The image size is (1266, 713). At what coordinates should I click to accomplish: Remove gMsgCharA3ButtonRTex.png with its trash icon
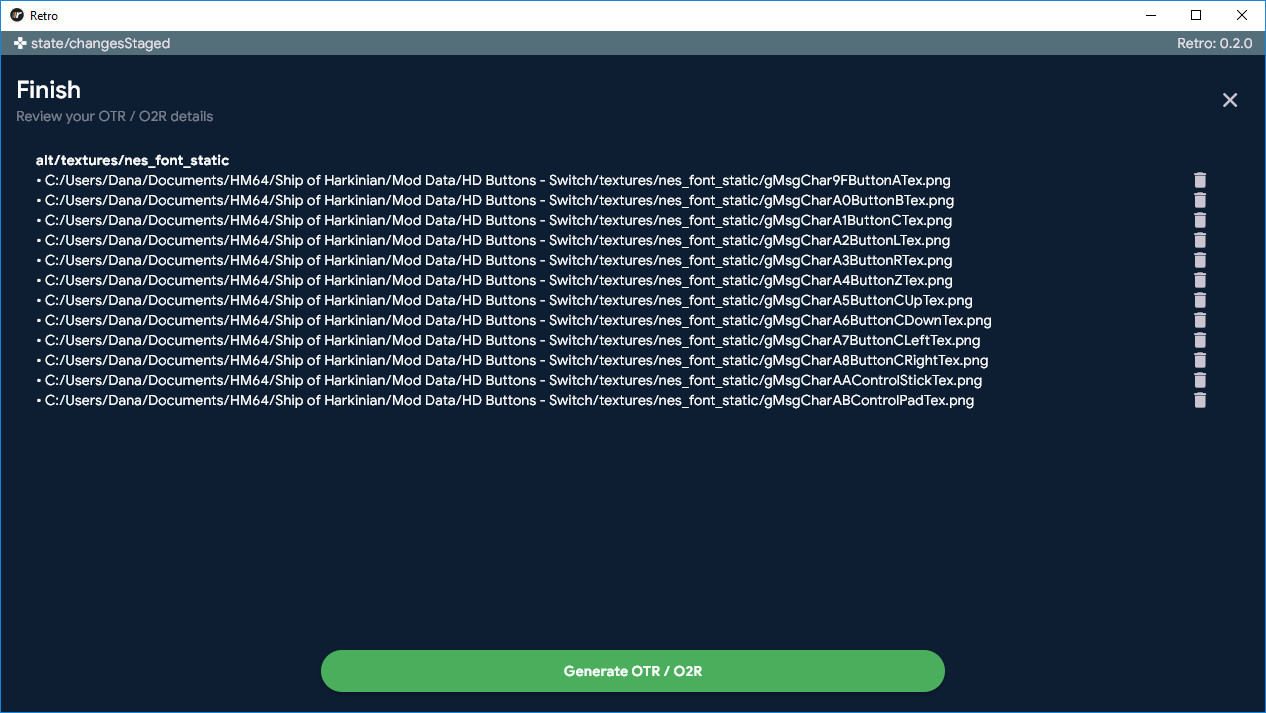tap(1200, 260)
